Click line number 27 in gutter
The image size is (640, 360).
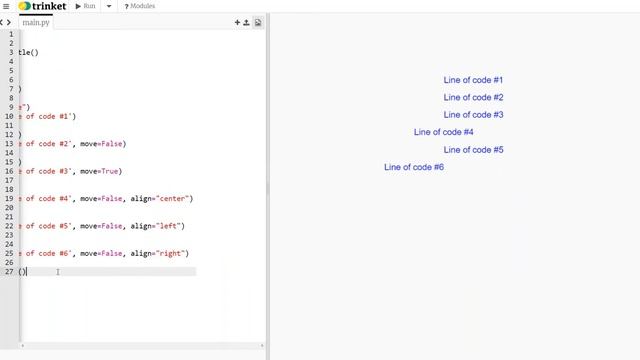point(9,271)
